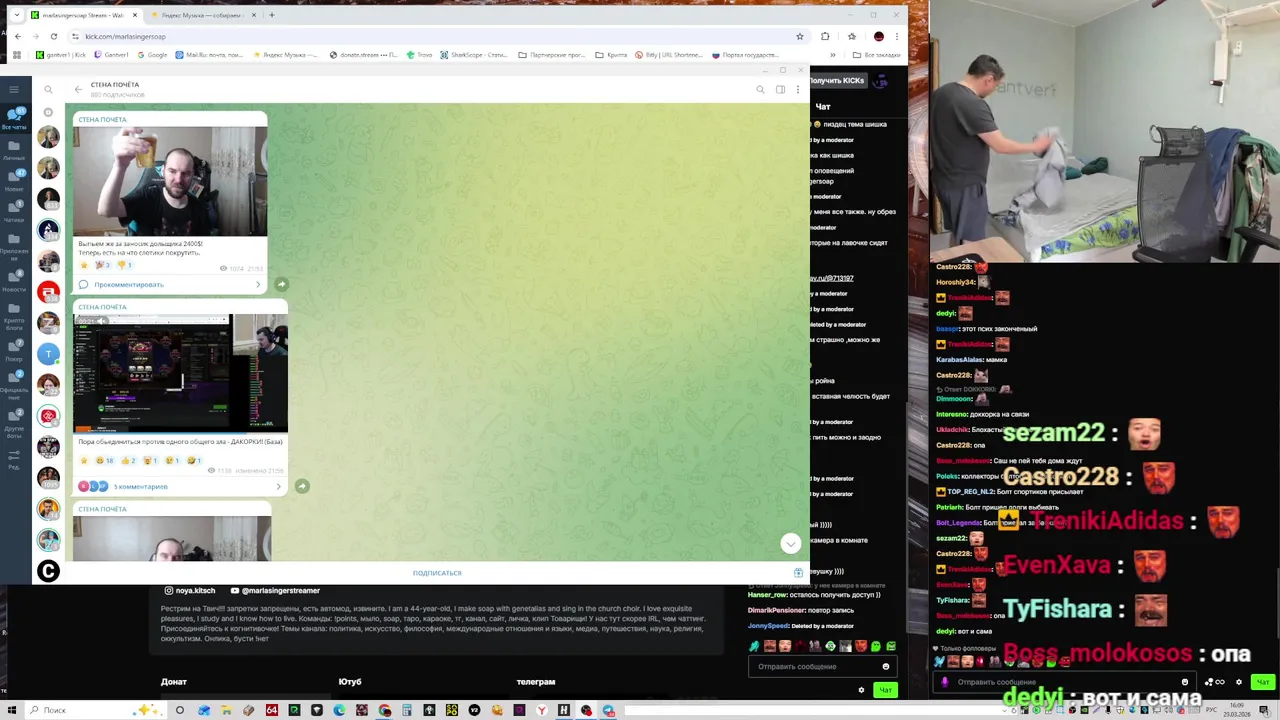Open Telegram chat list search
The height and width of the screenshot is (720, 1280).
48,89
